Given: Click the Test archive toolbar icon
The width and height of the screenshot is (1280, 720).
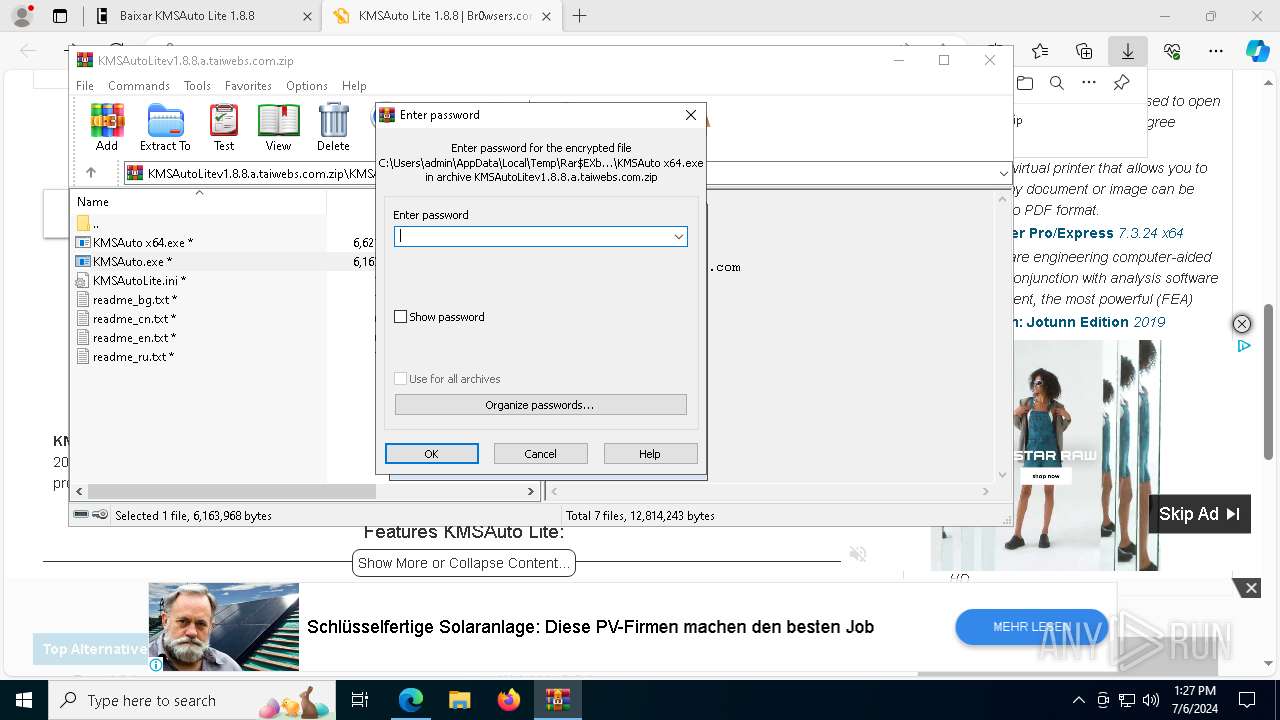Looking at the screenshot, I should [x=224, y=127].
